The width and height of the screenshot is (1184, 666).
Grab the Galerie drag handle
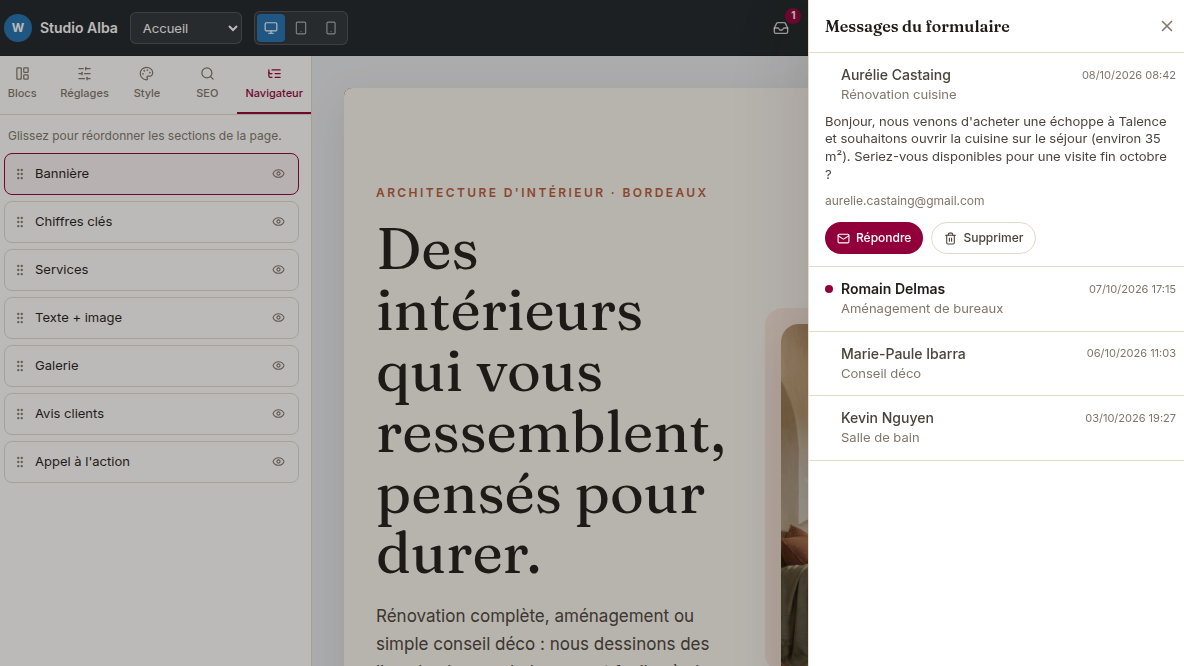coord(20,365)
